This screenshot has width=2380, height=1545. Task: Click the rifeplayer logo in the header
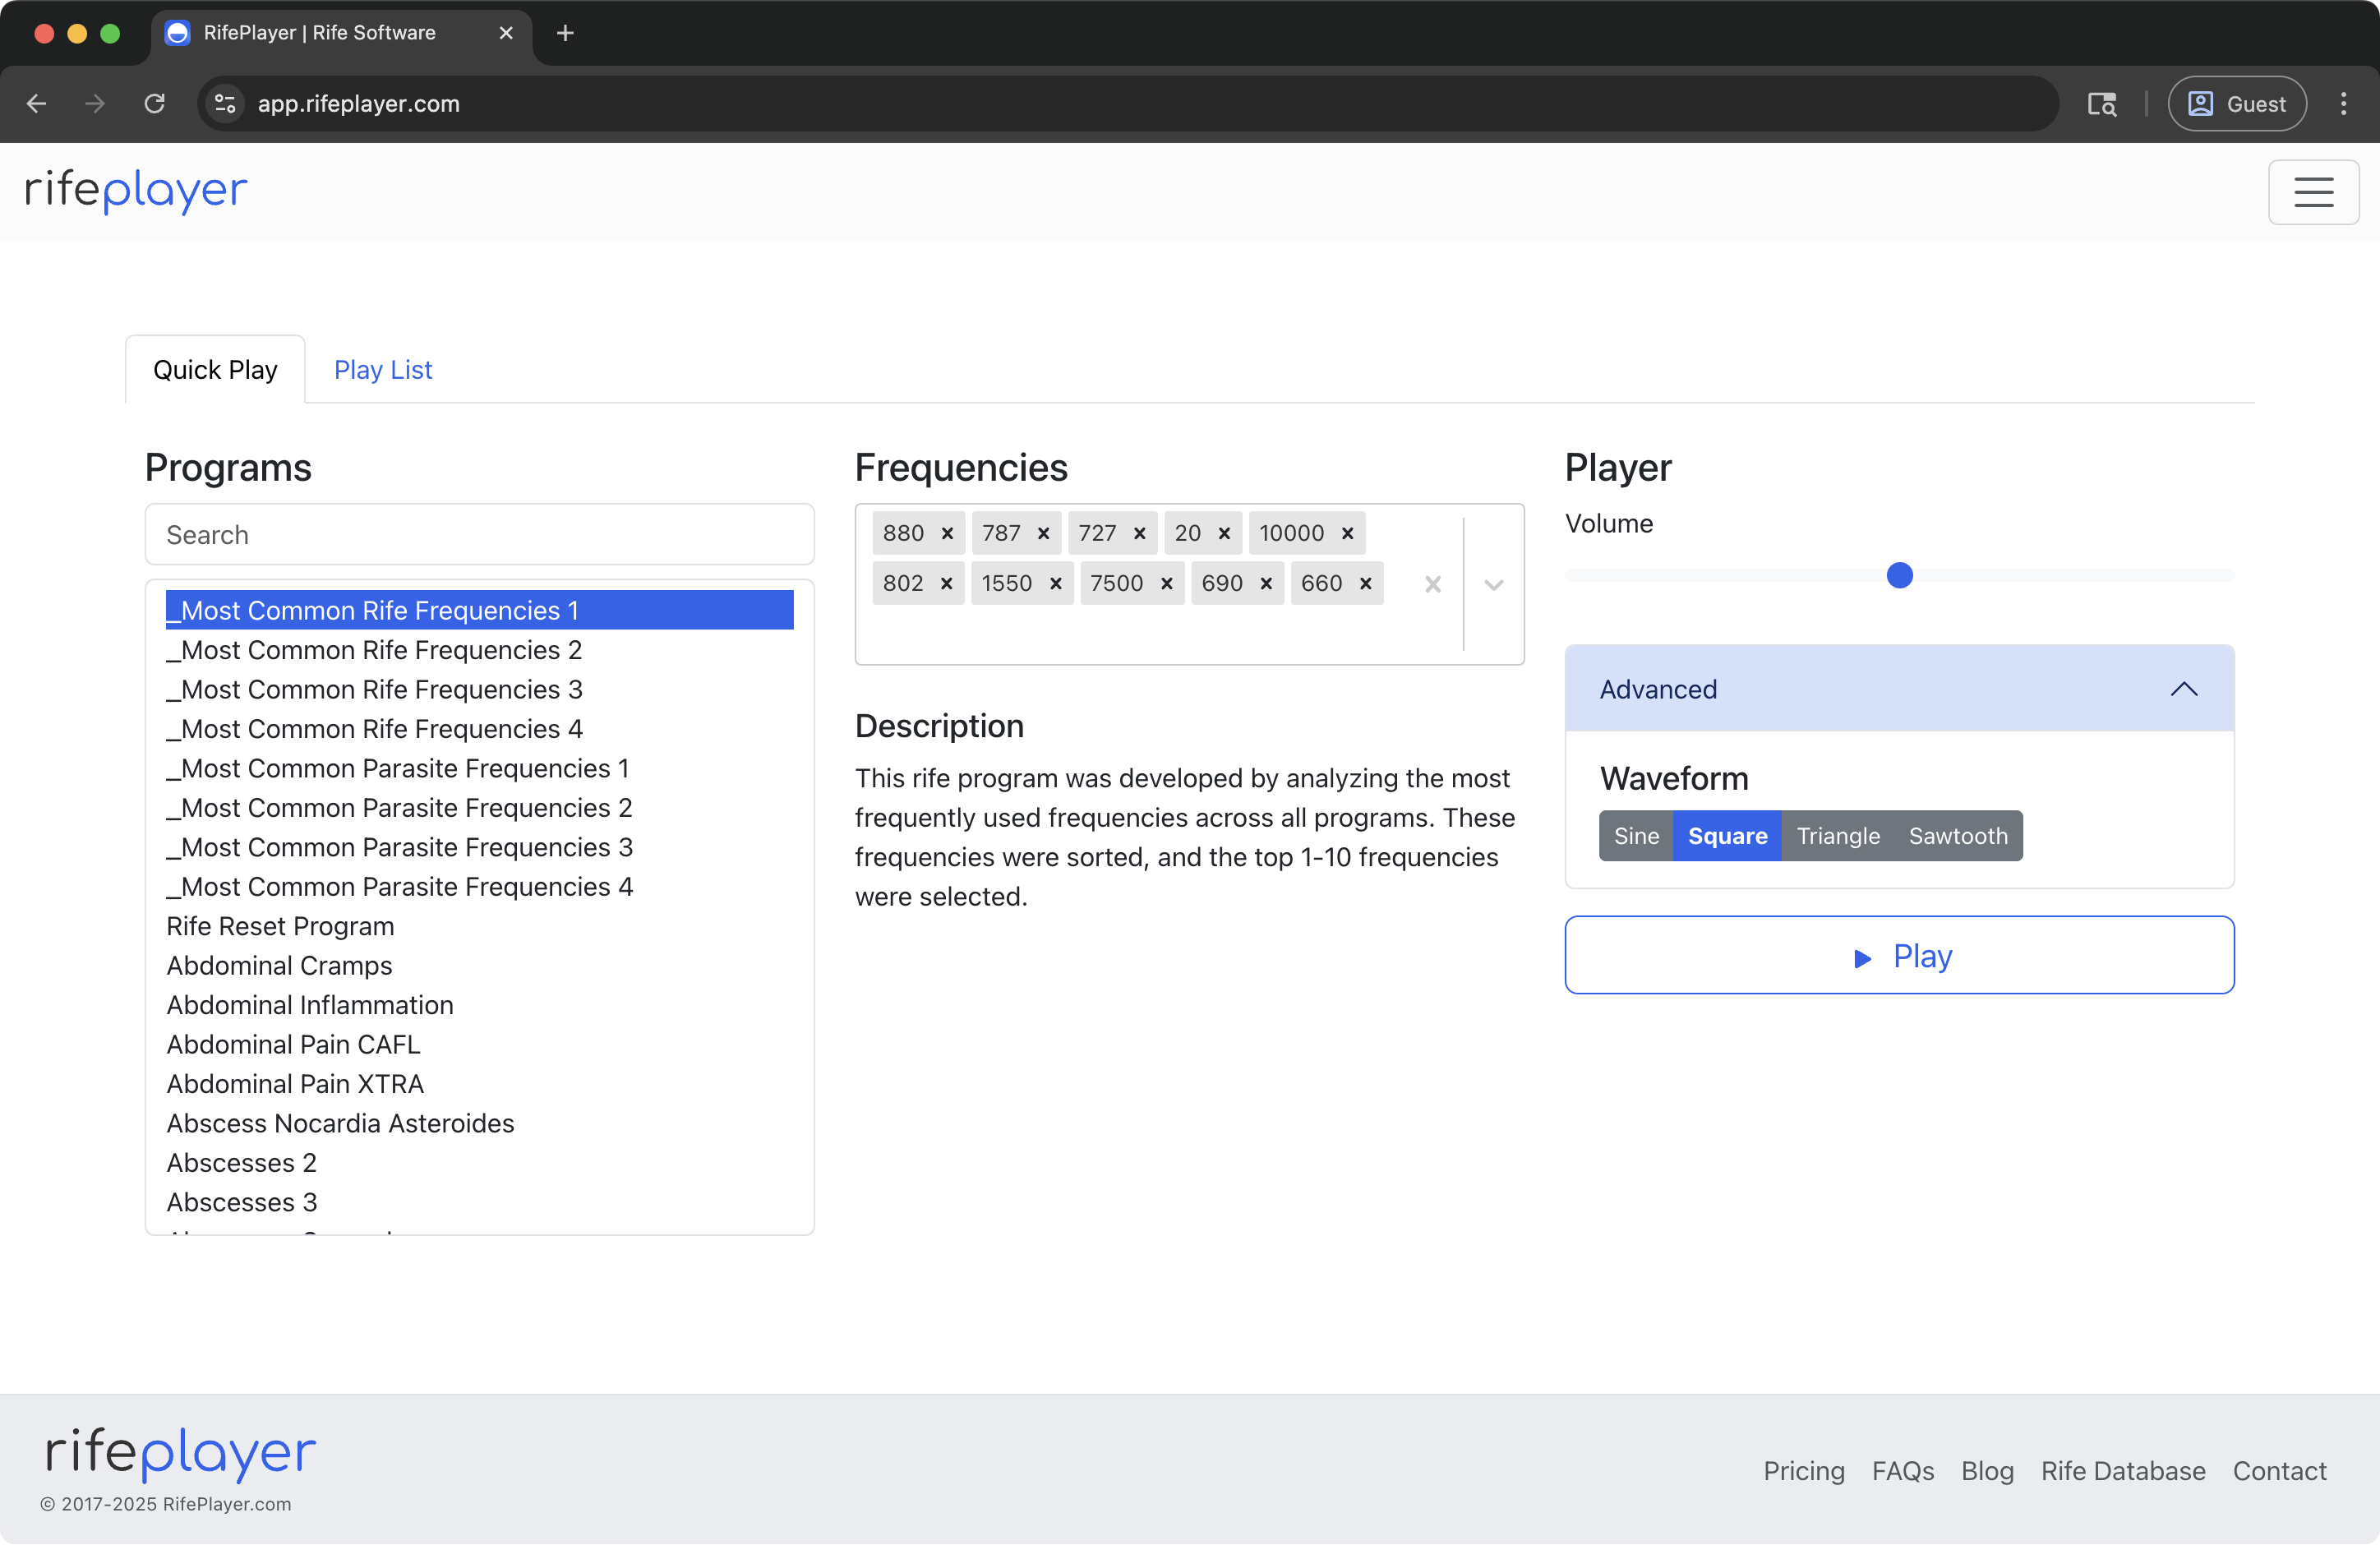coord(135,191)
